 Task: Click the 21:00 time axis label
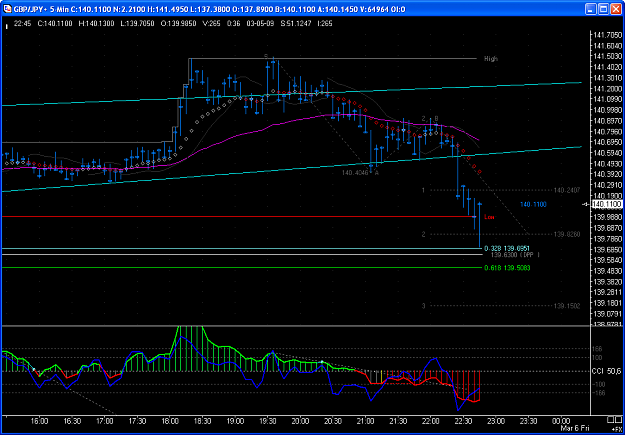[365, 421]
